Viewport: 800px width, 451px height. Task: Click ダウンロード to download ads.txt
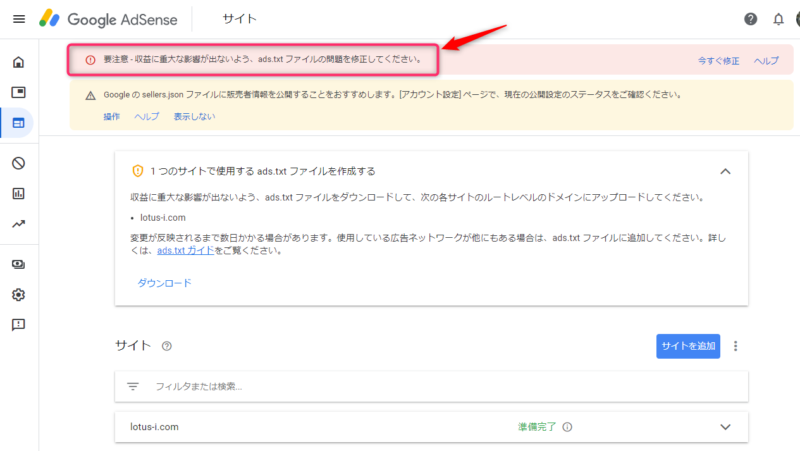pos(164,283)
